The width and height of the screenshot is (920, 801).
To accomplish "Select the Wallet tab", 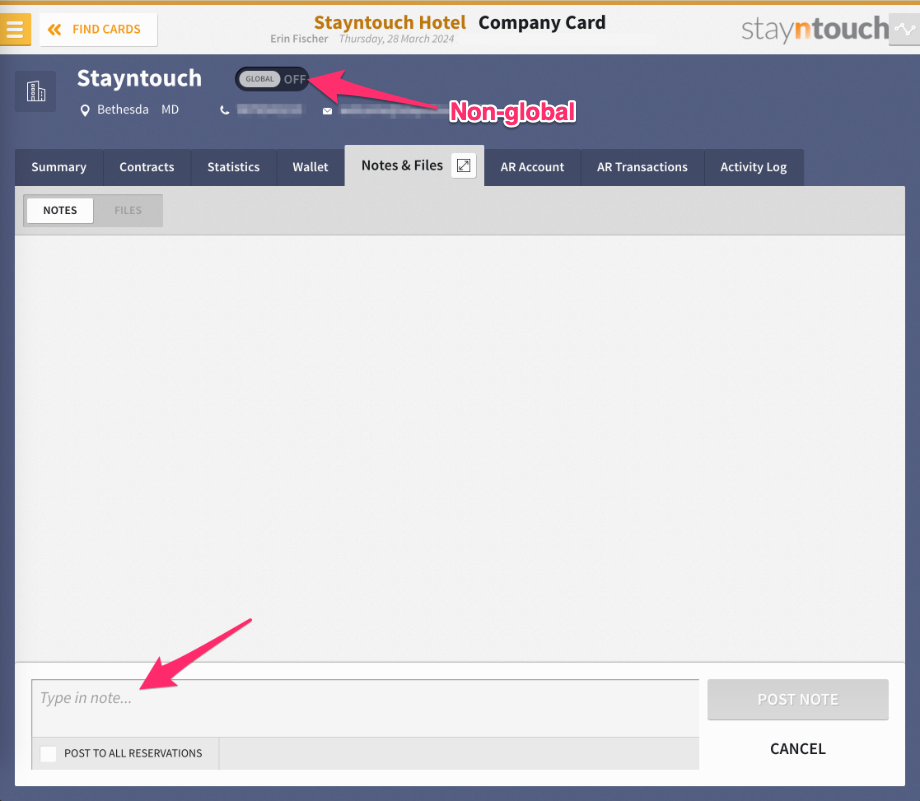I will coord(310,167).
